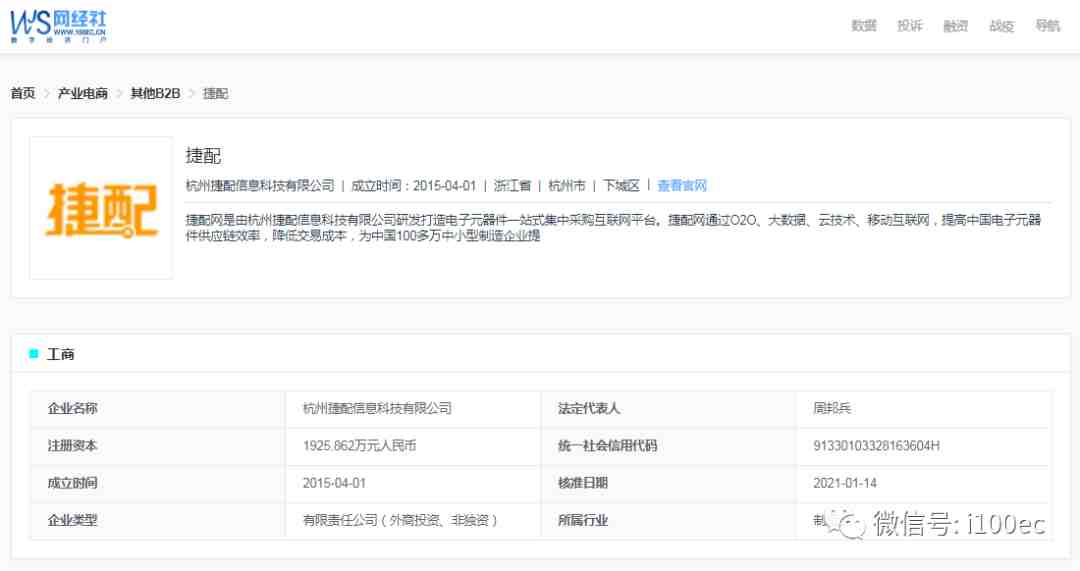
Task: Select 下城区 in company header
Action: point(621,185)
